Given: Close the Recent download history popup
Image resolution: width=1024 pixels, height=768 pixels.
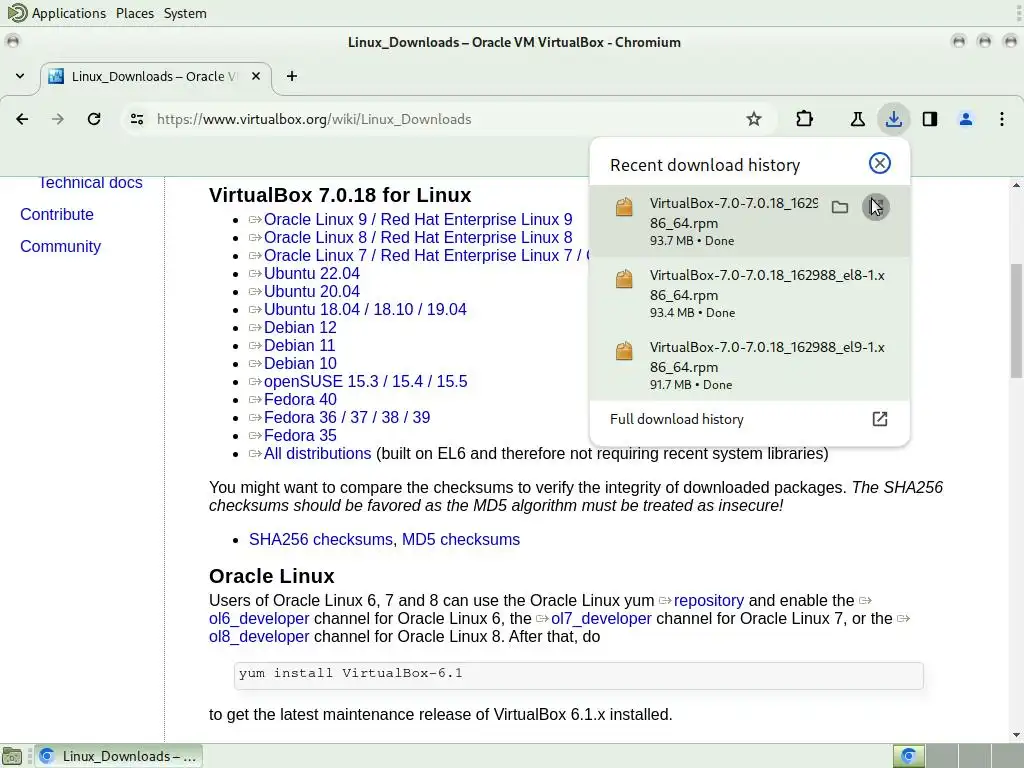Looking at the screenshot, I should (x=880, y=163).
